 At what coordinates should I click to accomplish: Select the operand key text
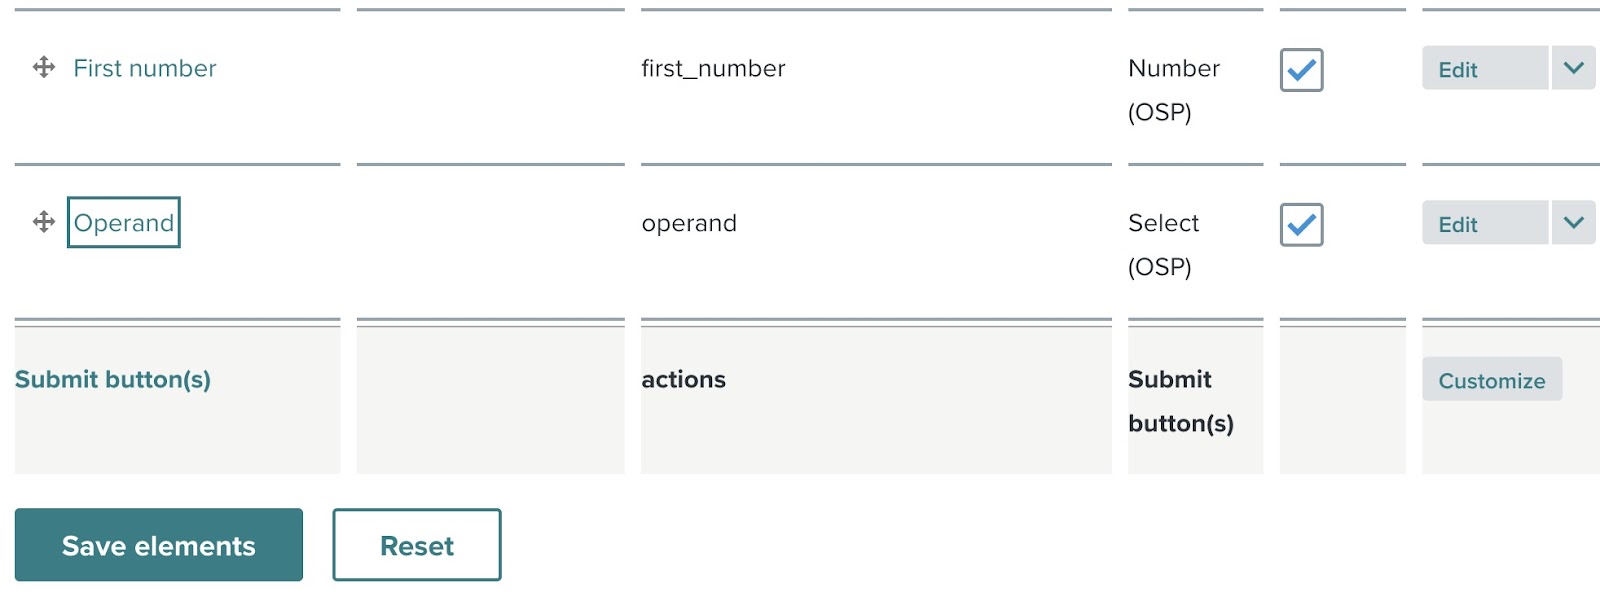pyautogui.click(x=689, y=223)
